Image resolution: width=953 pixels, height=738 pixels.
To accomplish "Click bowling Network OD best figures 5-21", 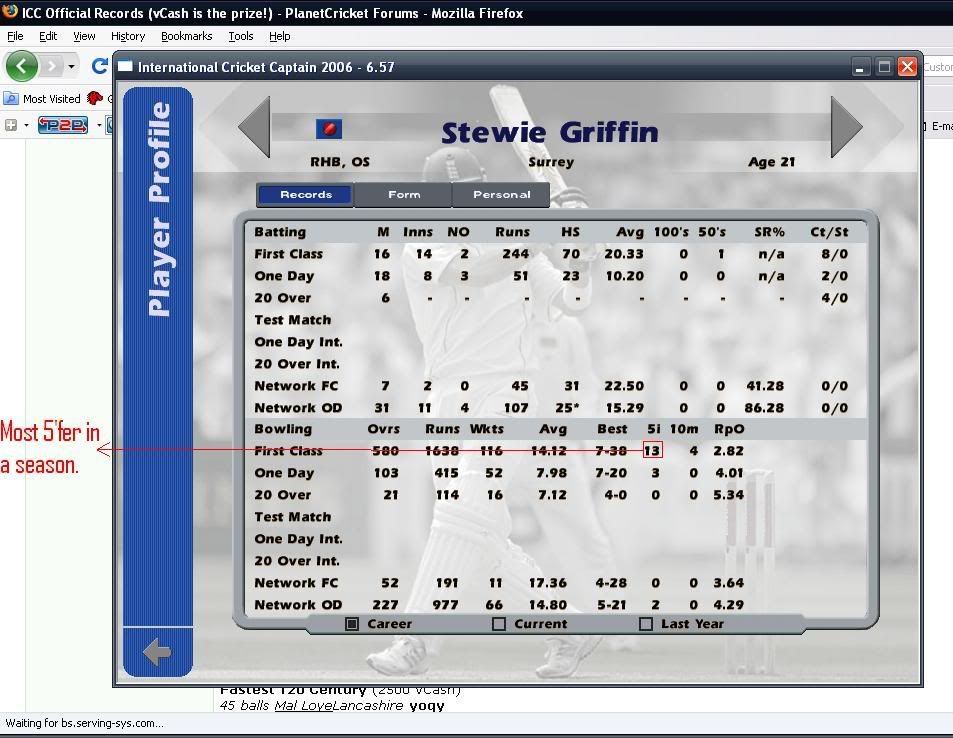I will 611,604.
